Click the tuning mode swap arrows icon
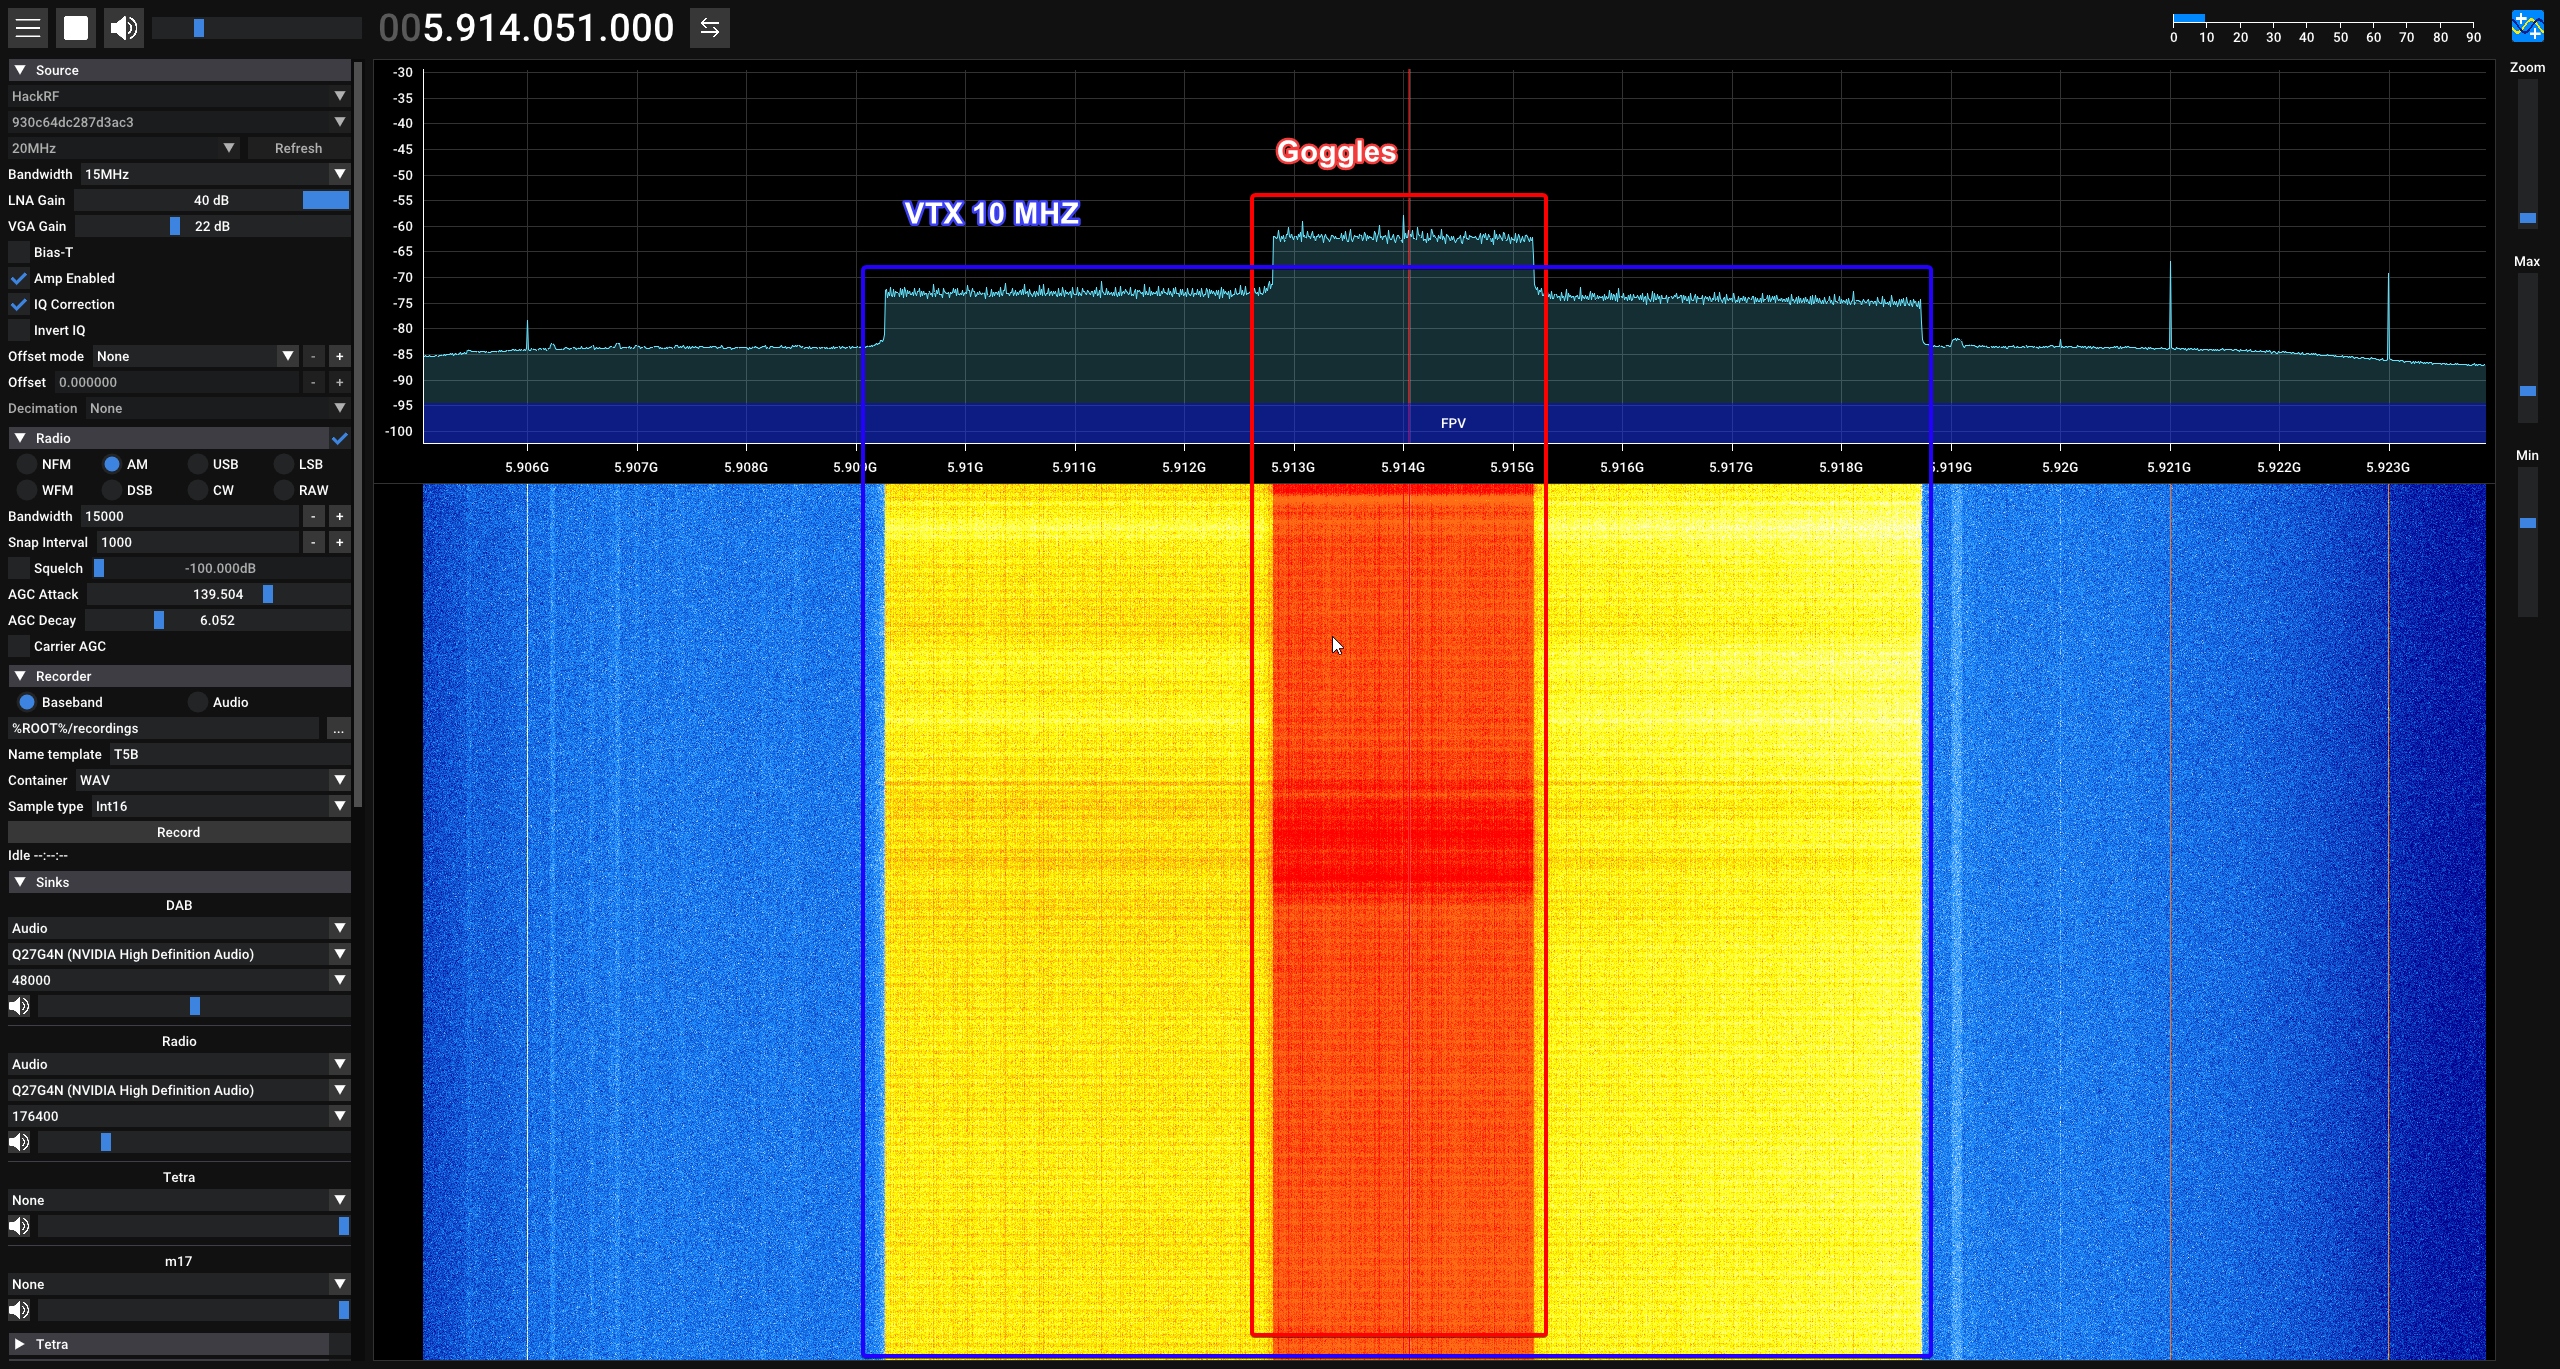Image resolution: width=2560 pixels, height=1369 pixels. 710,28
